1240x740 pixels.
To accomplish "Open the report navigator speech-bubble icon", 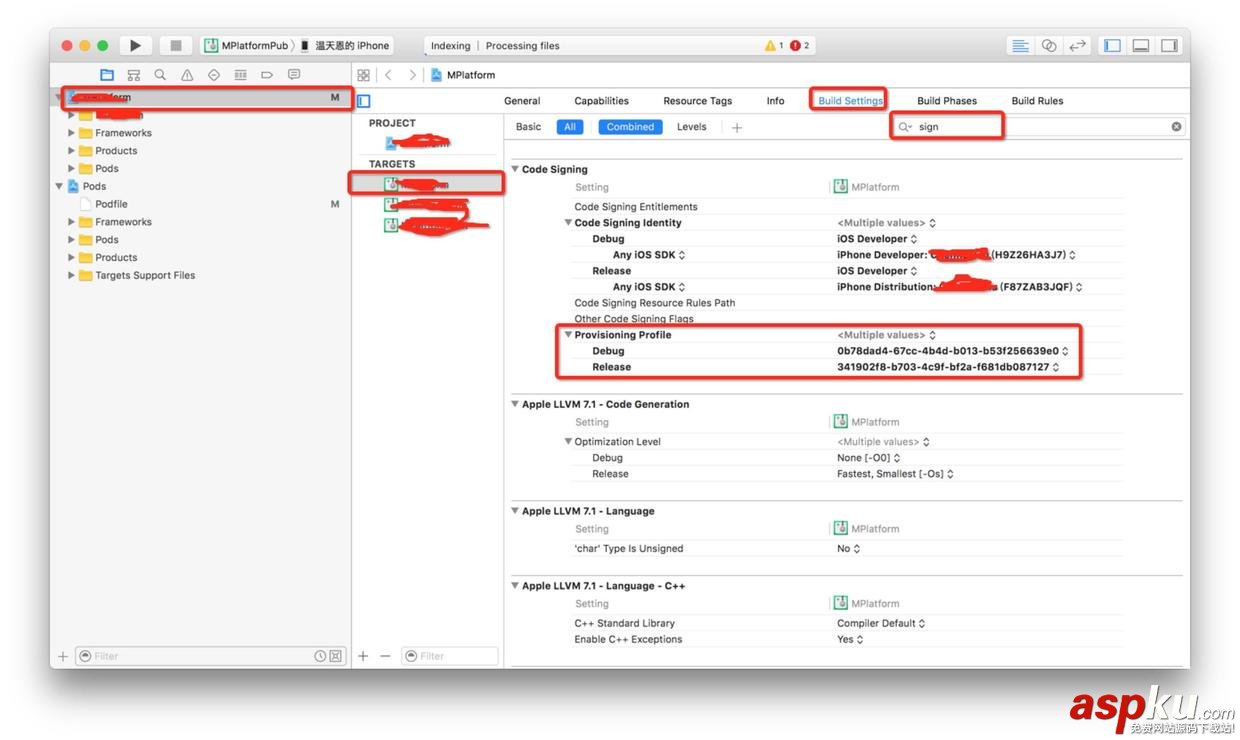I will click(x=294, y=75).
